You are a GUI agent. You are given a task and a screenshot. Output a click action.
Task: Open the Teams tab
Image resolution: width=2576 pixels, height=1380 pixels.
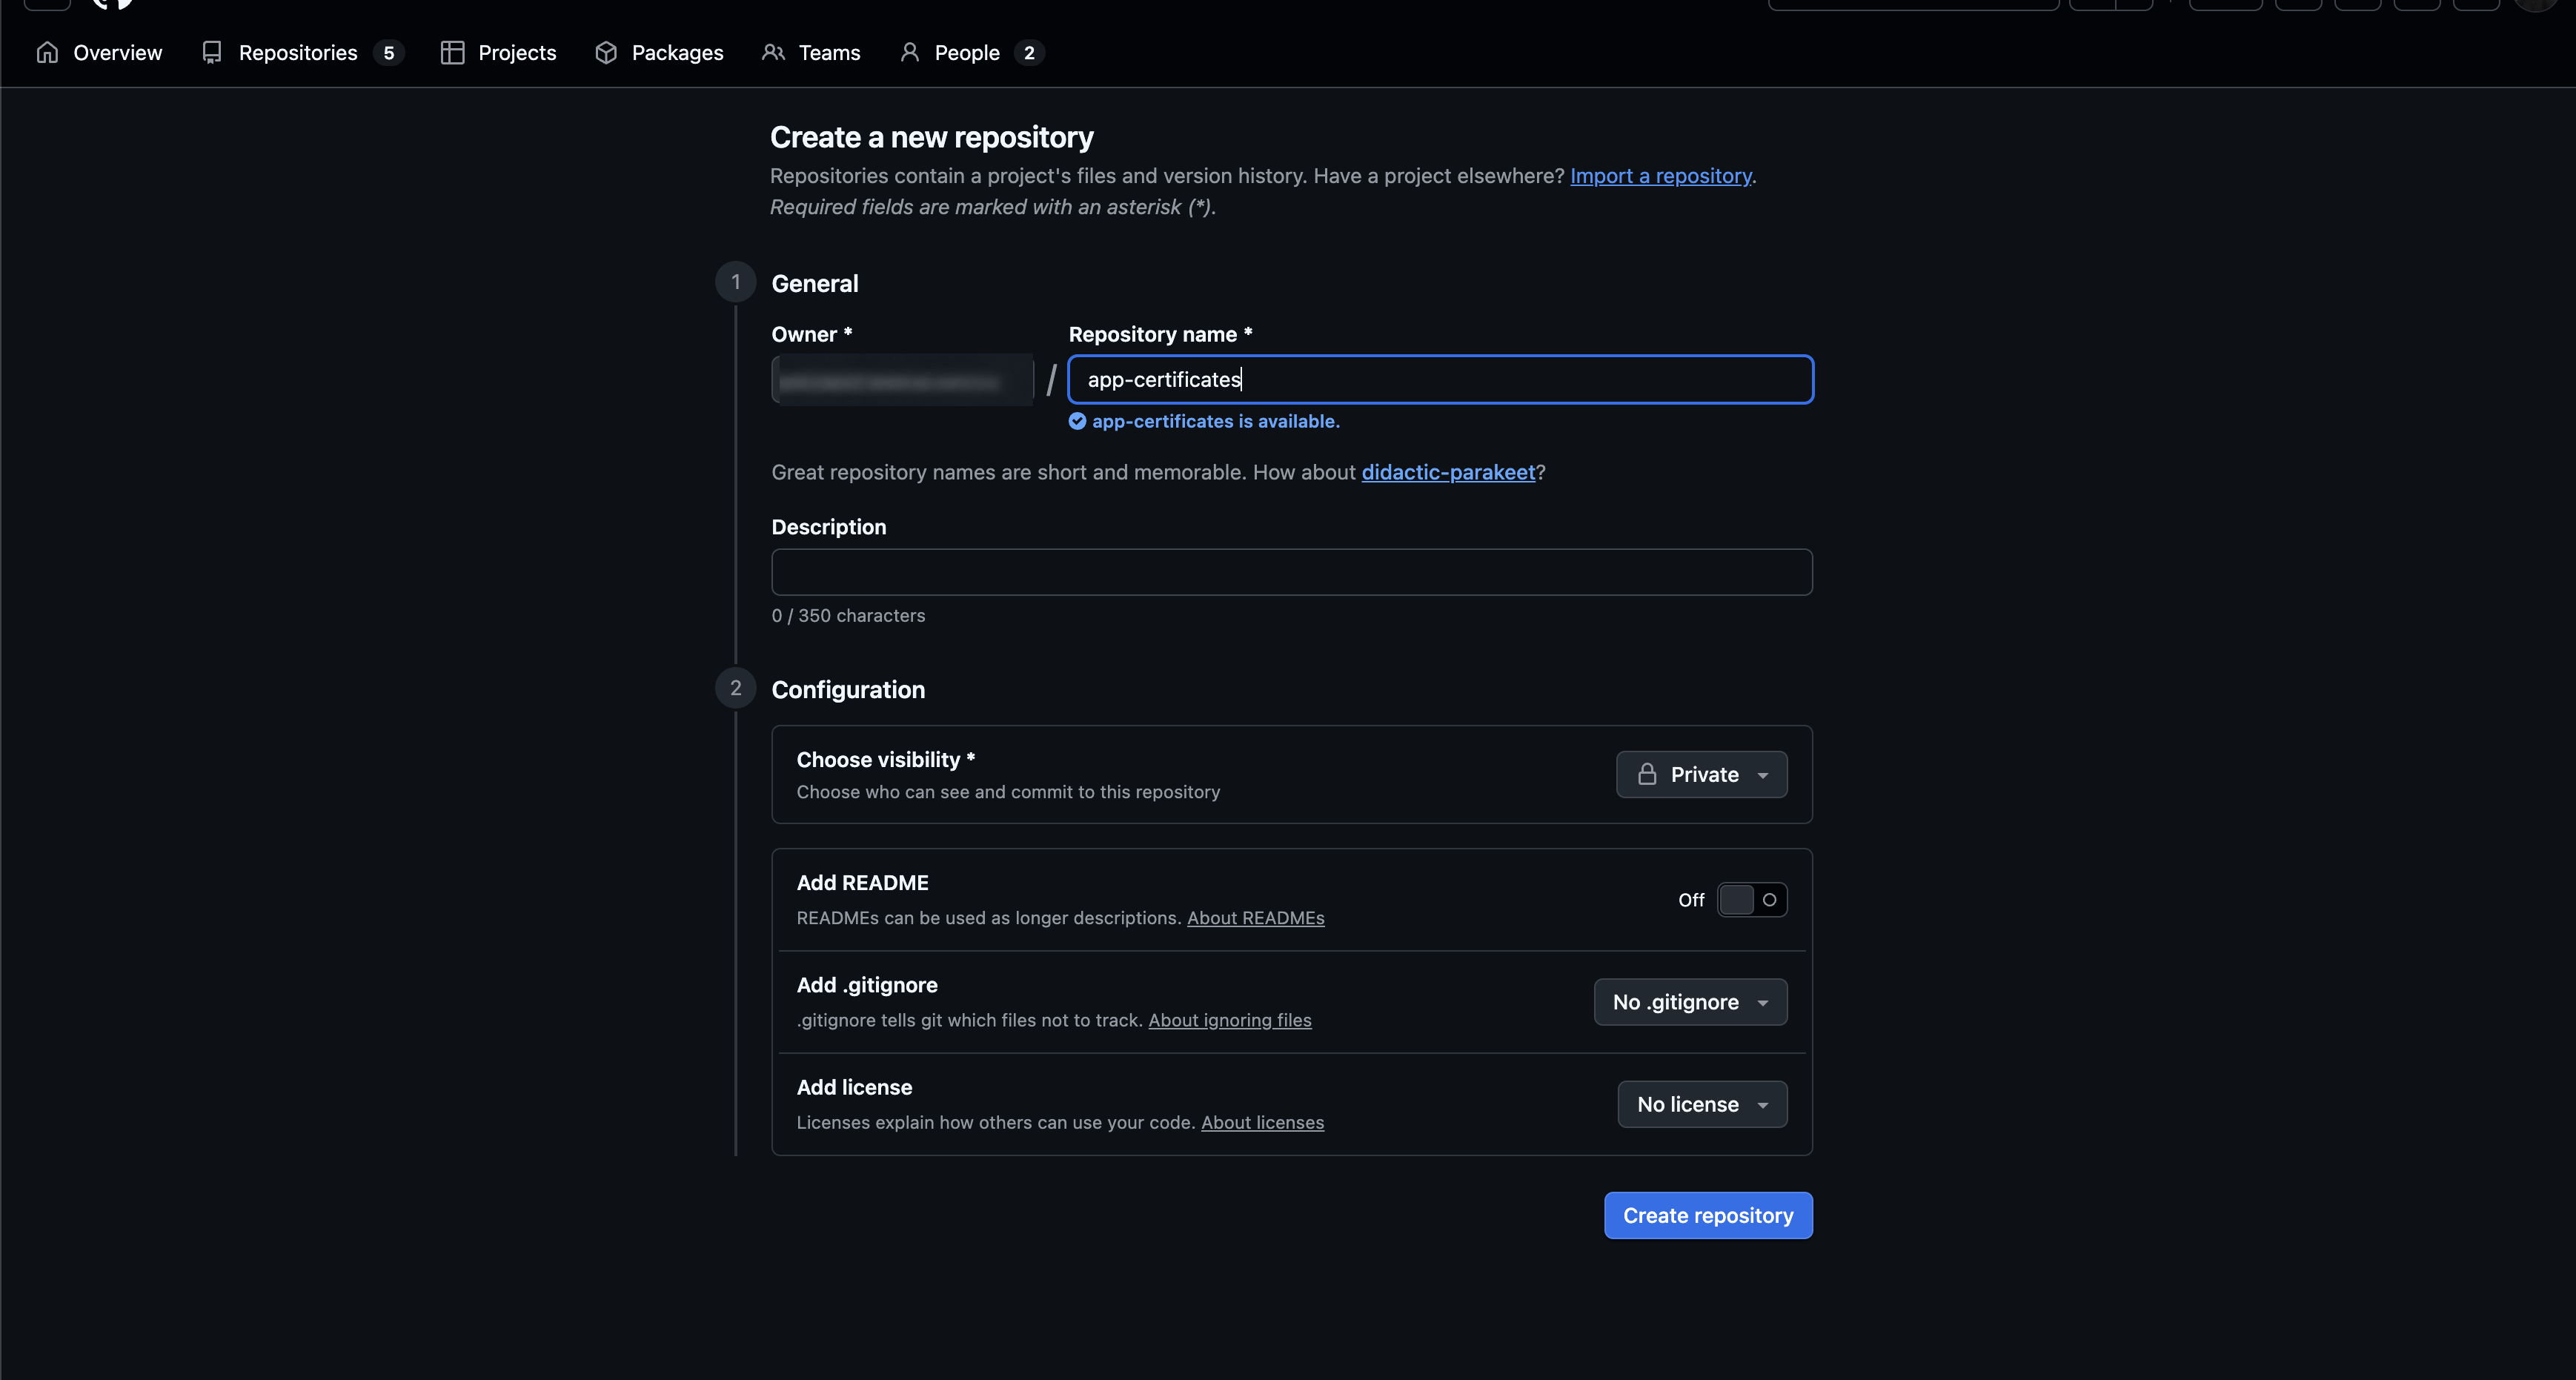click(x=811, y=53)
